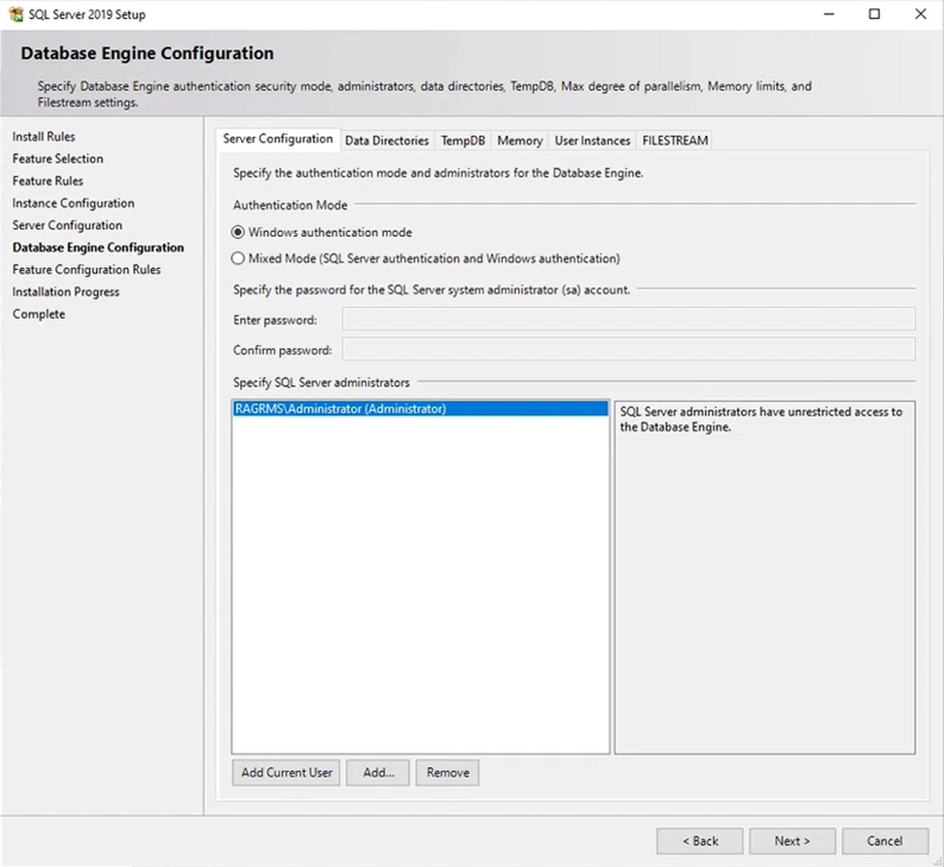Click the Enter password field
Viewport: 944px width, 867px height.
tap(629, 319)
